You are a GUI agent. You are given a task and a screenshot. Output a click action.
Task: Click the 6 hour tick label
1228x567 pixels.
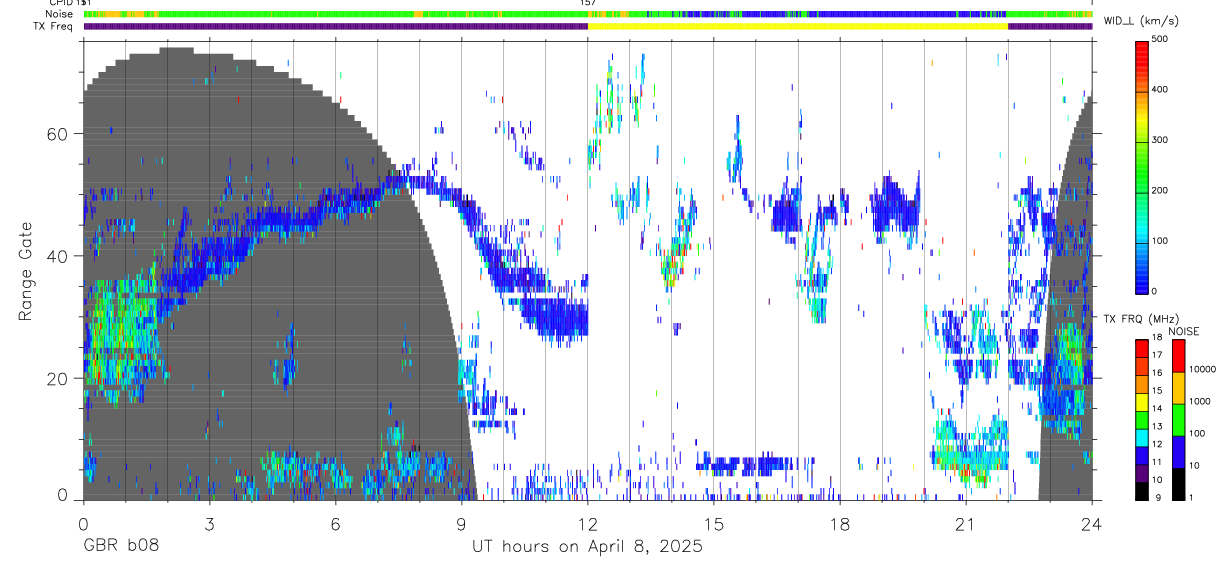[x=335, y=524]
